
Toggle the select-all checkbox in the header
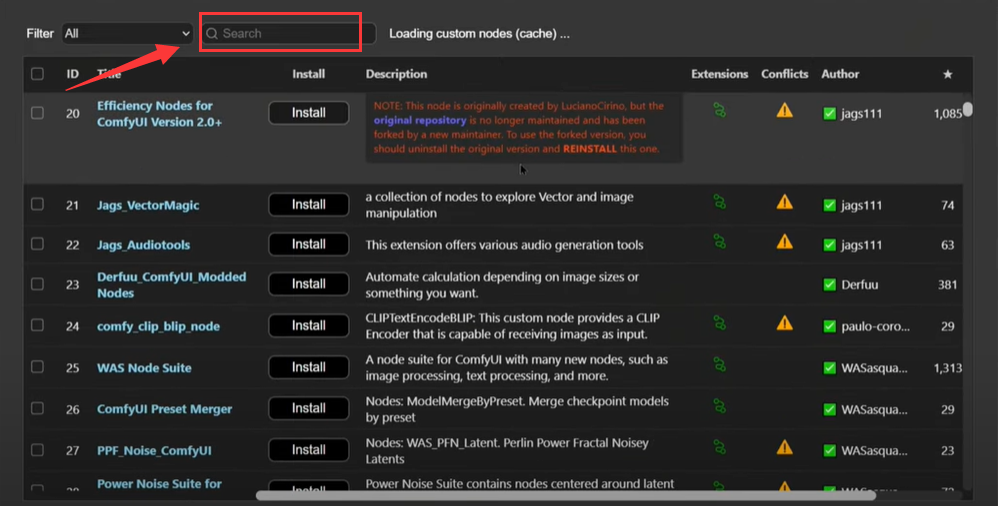click(38, 74)
